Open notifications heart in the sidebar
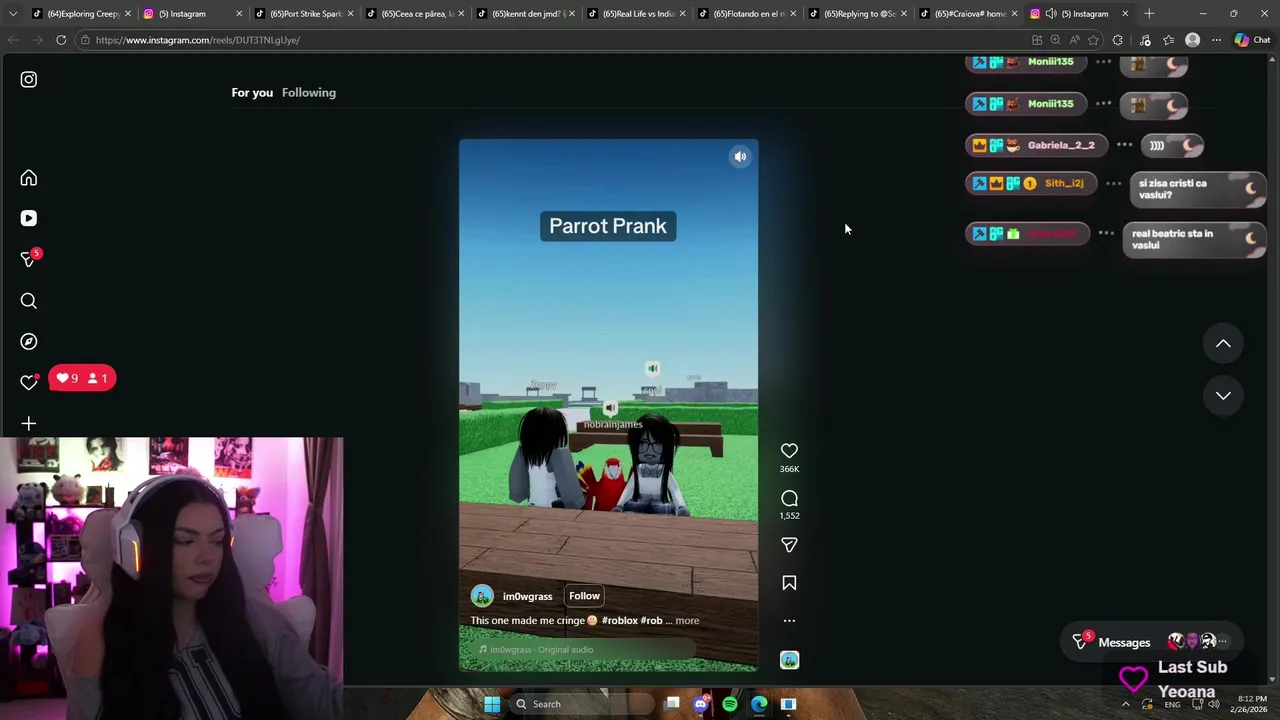This screenshot has width=1280, height=720. pos(28,382)
